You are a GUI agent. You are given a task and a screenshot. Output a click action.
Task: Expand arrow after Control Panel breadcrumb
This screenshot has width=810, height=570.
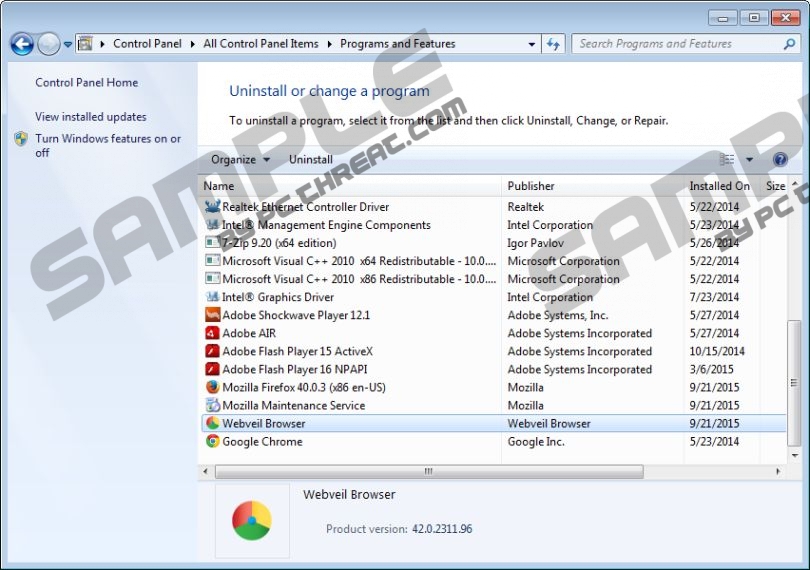(x=193, y=44)
